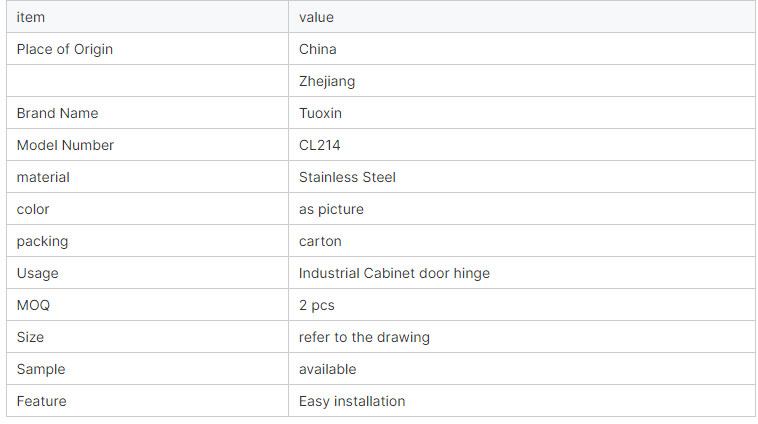
Task: Select the 'Tuoxin' brand value
Action: click(x=320, y=113)
